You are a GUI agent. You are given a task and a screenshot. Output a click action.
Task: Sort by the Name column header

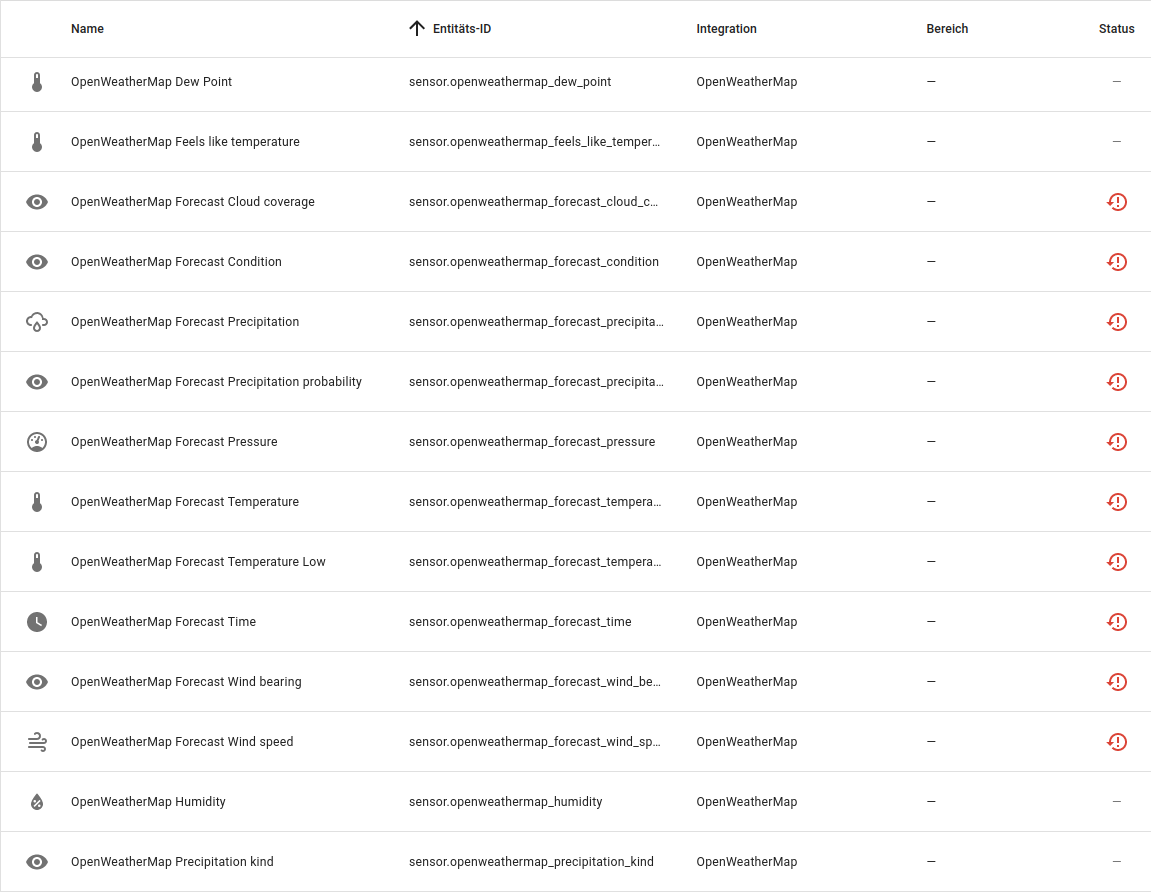coord(87,29)
